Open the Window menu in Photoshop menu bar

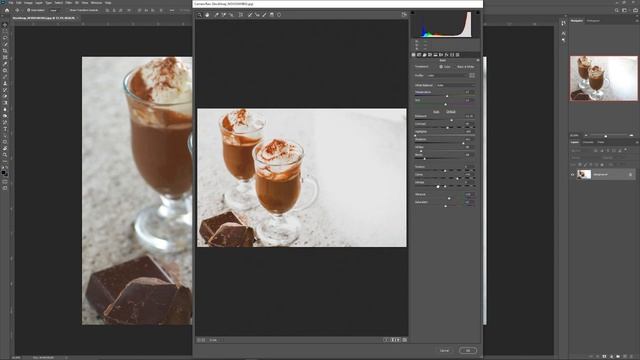tap(96, 2)
